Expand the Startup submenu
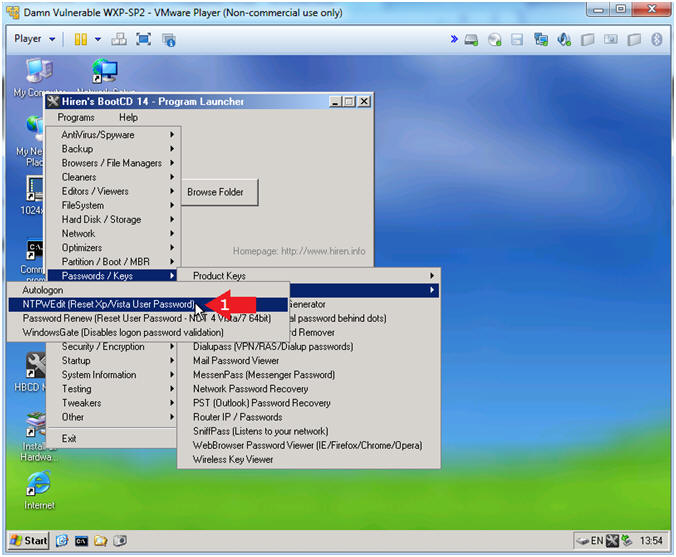676x557 pixels. (x=113, y=360)
